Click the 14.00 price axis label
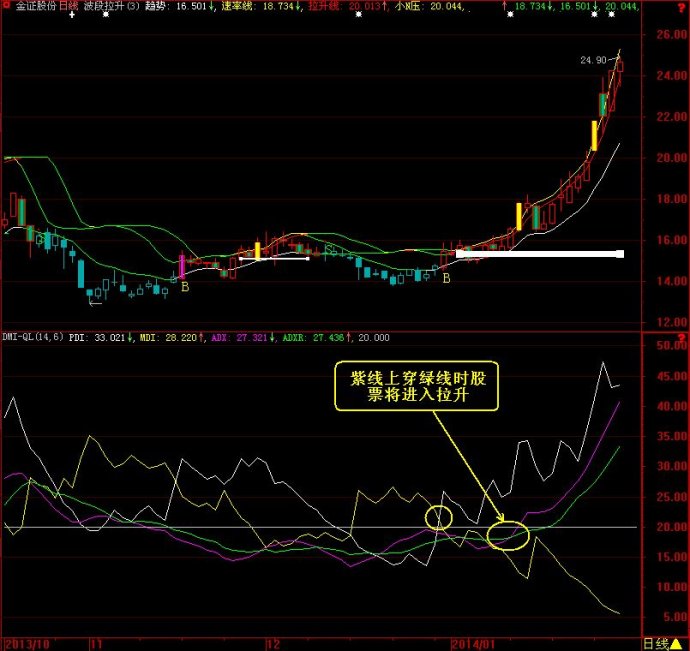690x651 pixels. (671, 281)
